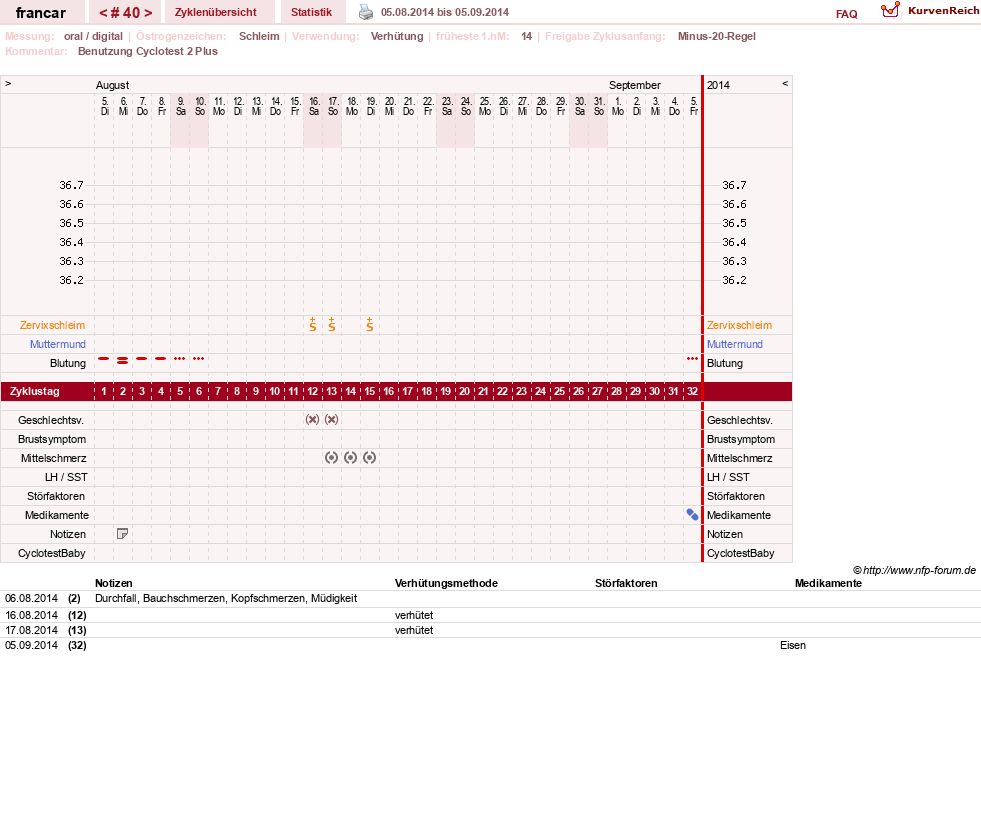Click the 'Benutzung Cyclotest 2 Plus' comment
The image size is (981, 822).
pos(148,51)
